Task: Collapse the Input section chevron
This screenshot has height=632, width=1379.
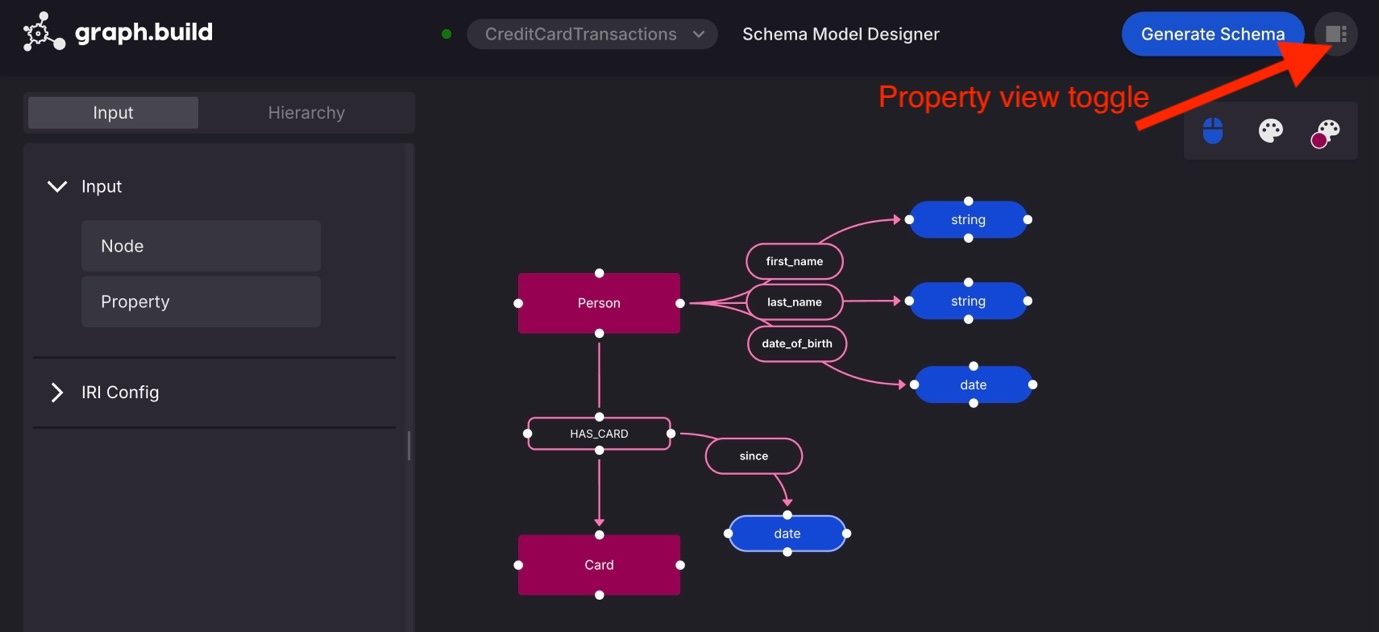Action: tap(57, 186)
